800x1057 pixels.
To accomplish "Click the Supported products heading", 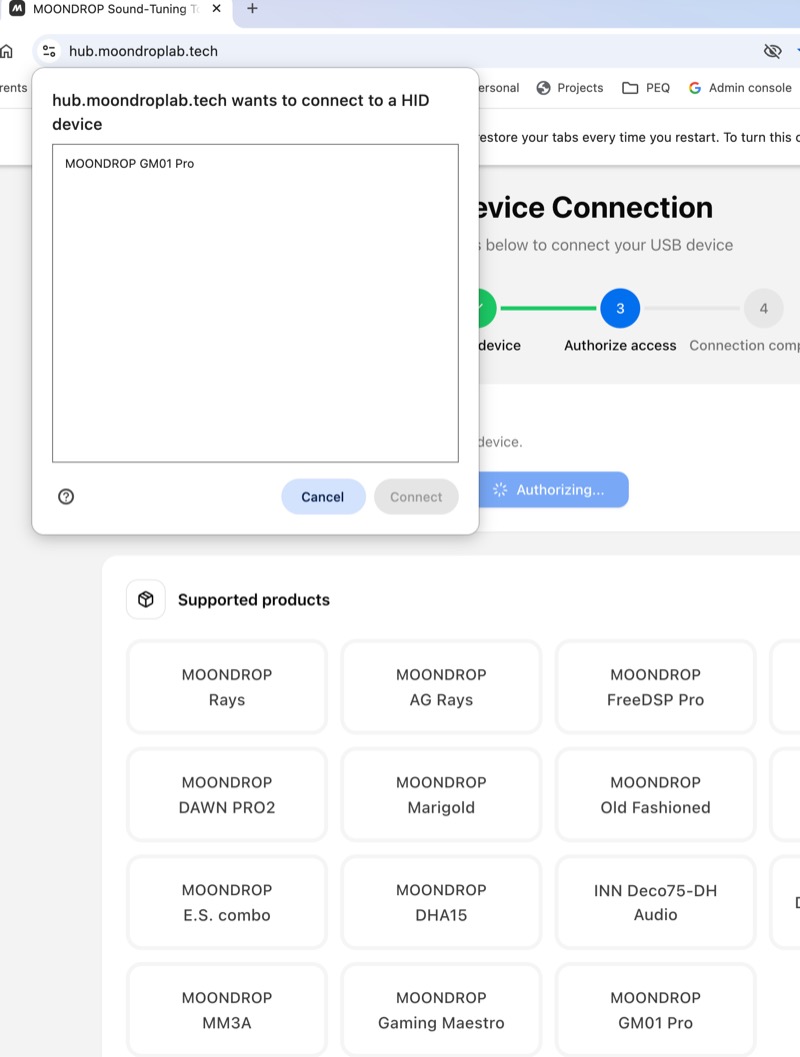I will coord(254,600).
